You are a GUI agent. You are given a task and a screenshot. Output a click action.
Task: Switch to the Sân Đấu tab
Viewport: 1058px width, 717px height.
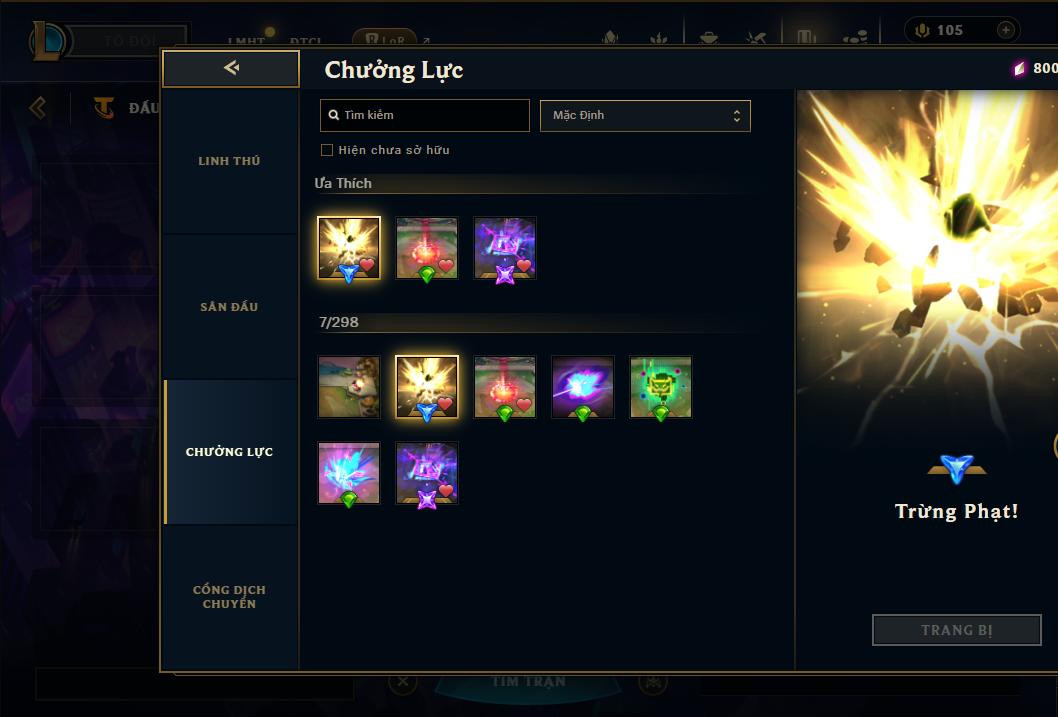229,306
